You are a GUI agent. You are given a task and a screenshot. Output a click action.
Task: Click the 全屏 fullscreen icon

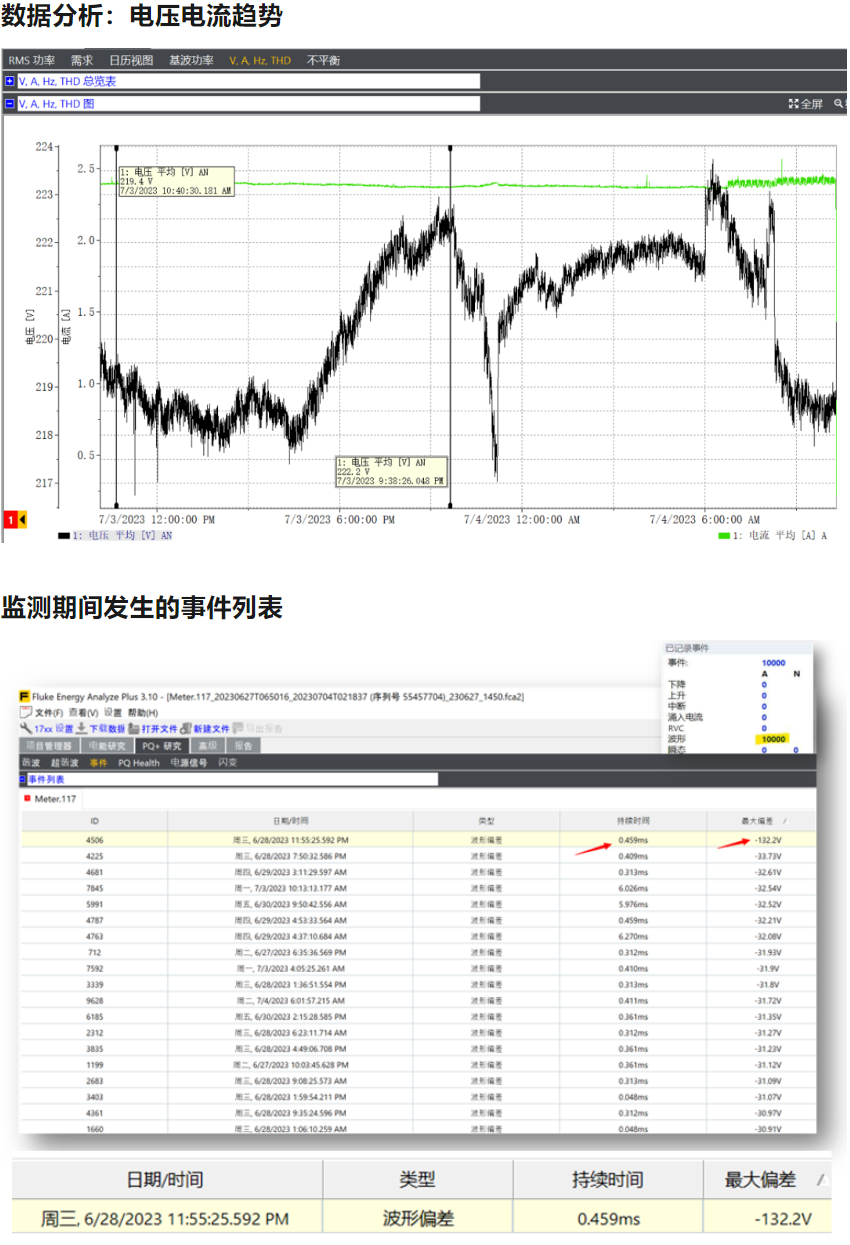tap(793, 104)
